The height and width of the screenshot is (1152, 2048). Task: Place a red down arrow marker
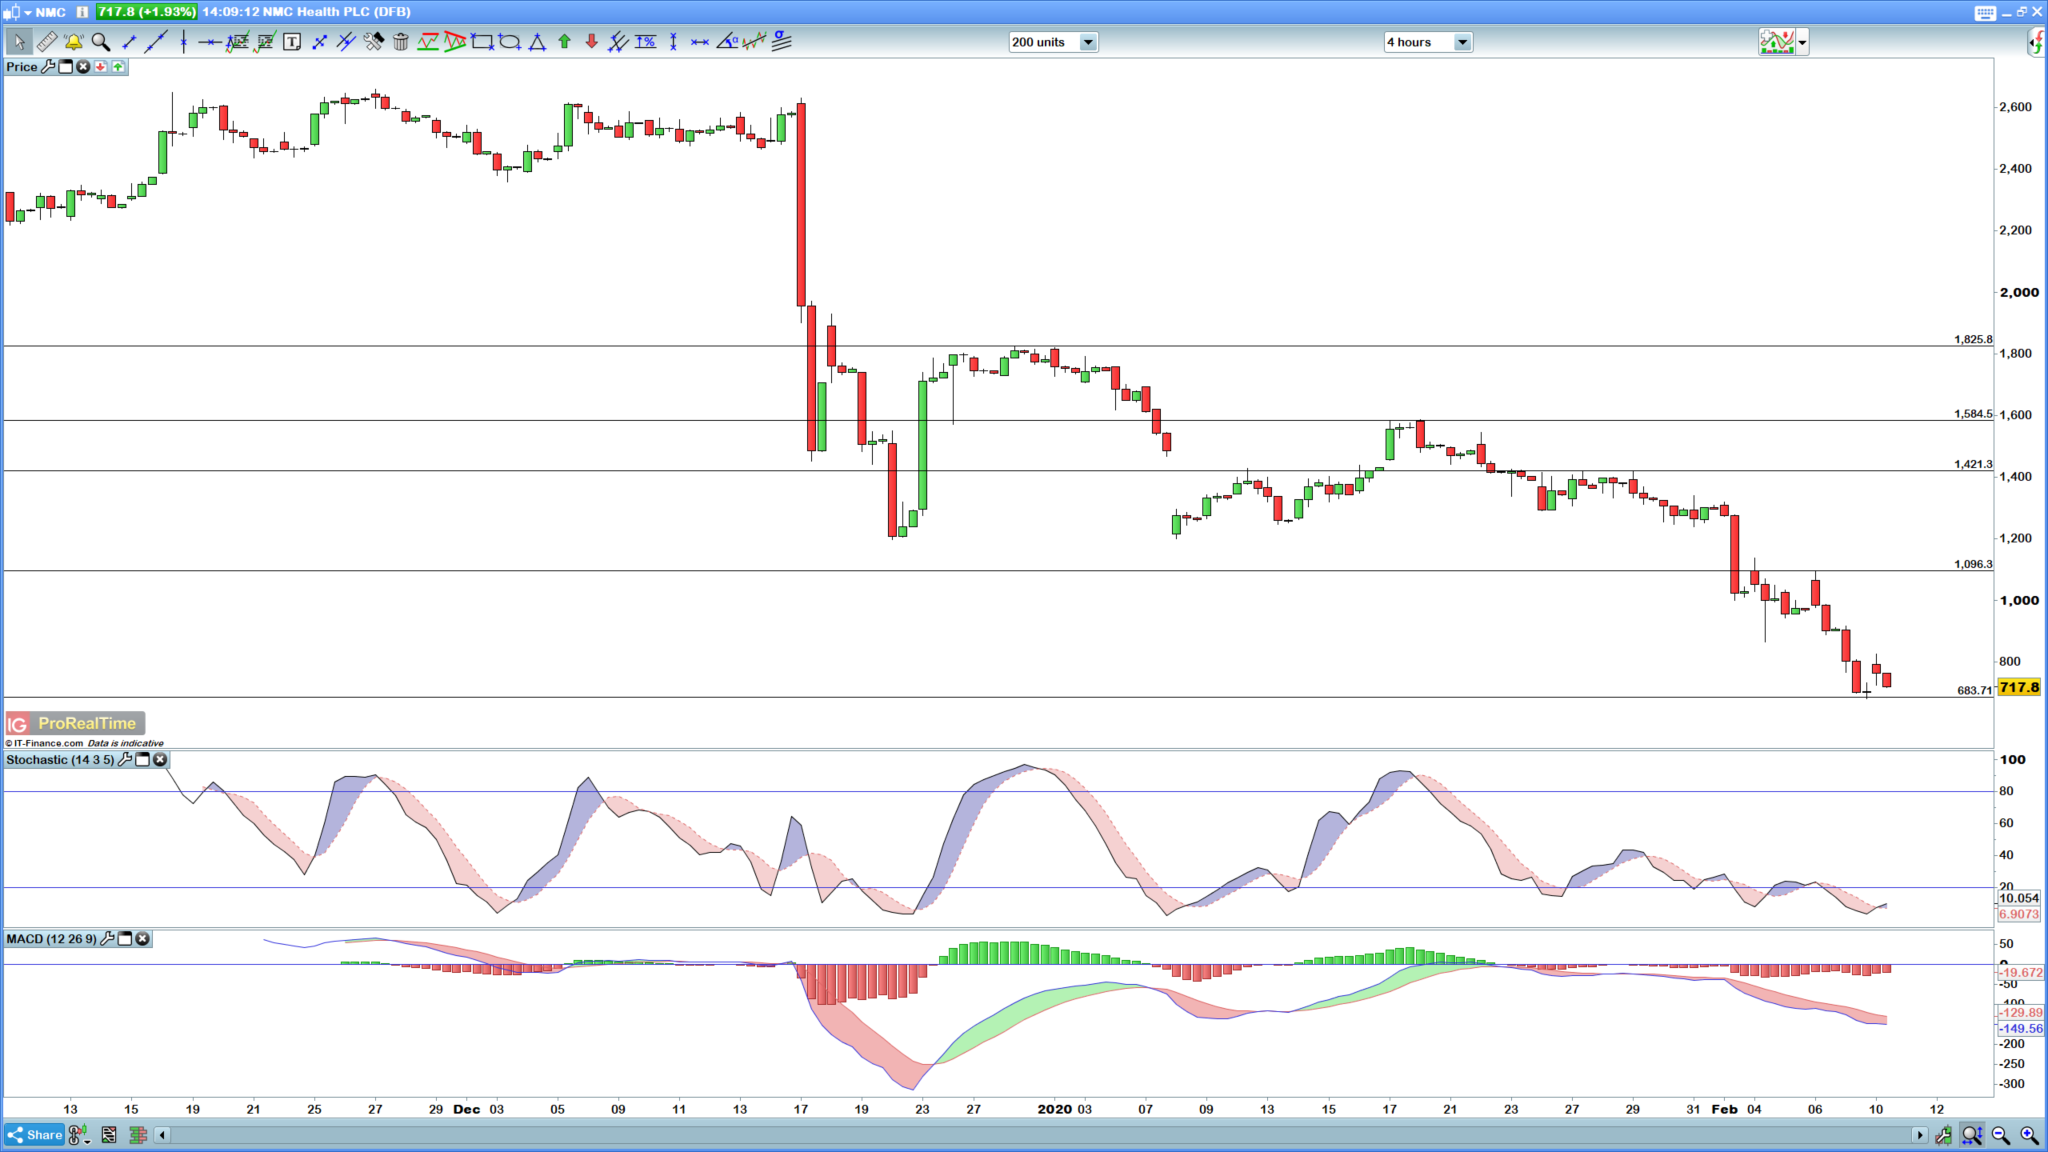coord(591,42)
